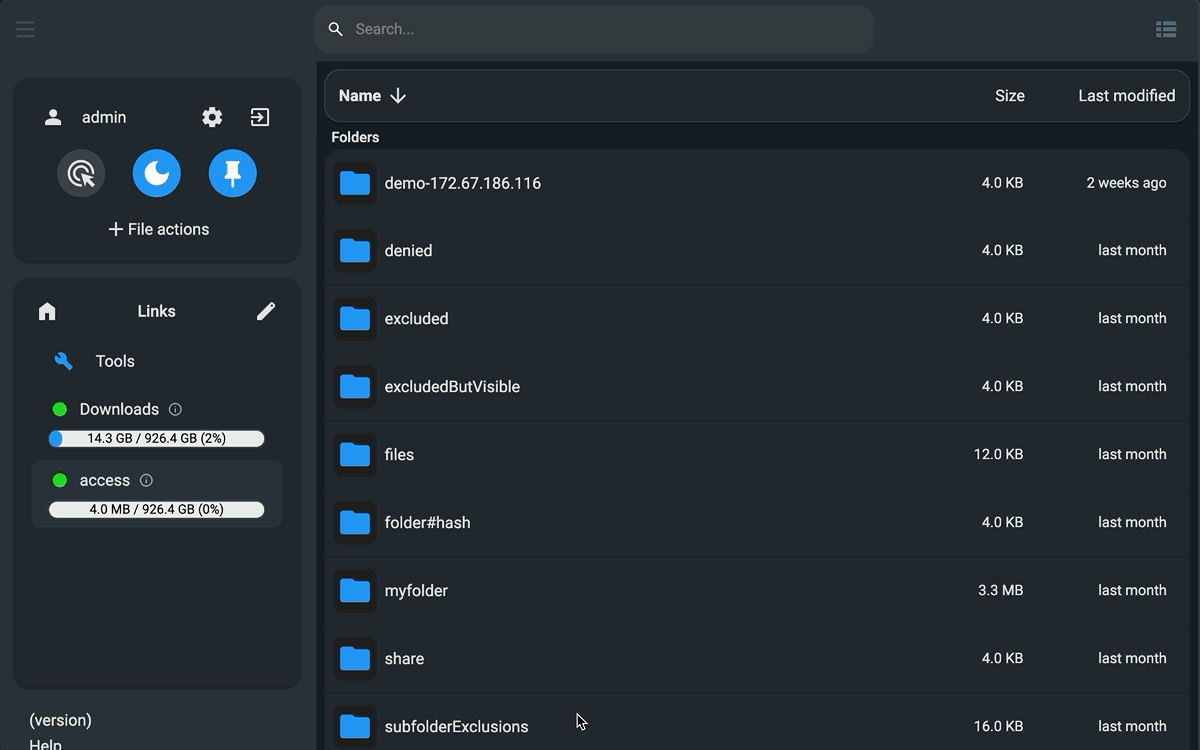Image resolution: width=1200 pixels, height=750 pixels.
Task: Click folder icon of excluded
Action: point(355,319)
